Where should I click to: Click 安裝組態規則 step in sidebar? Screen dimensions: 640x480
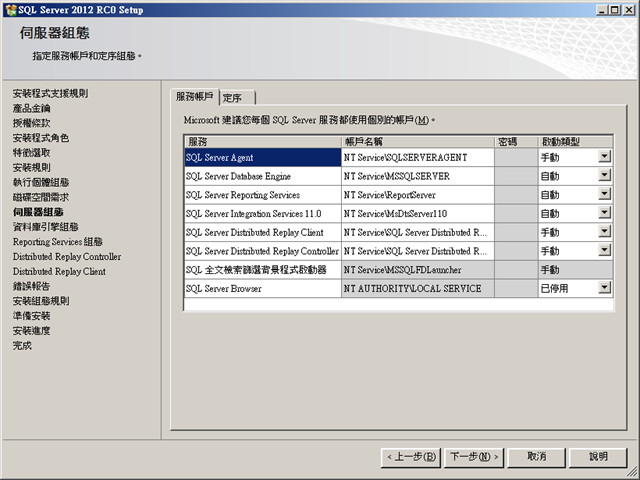pos(41,301)
